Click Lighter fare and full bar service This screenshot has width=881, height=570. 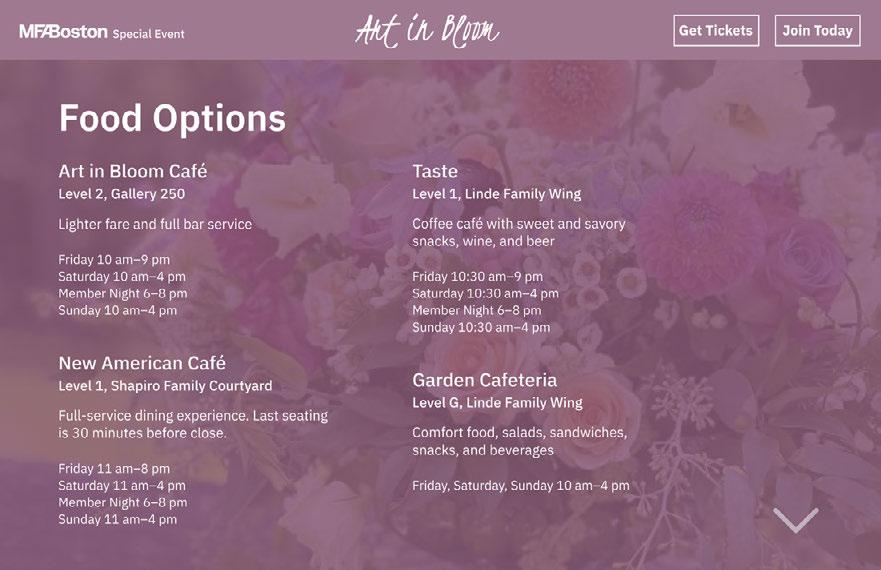pyautogui.click(x=155, y=224)
